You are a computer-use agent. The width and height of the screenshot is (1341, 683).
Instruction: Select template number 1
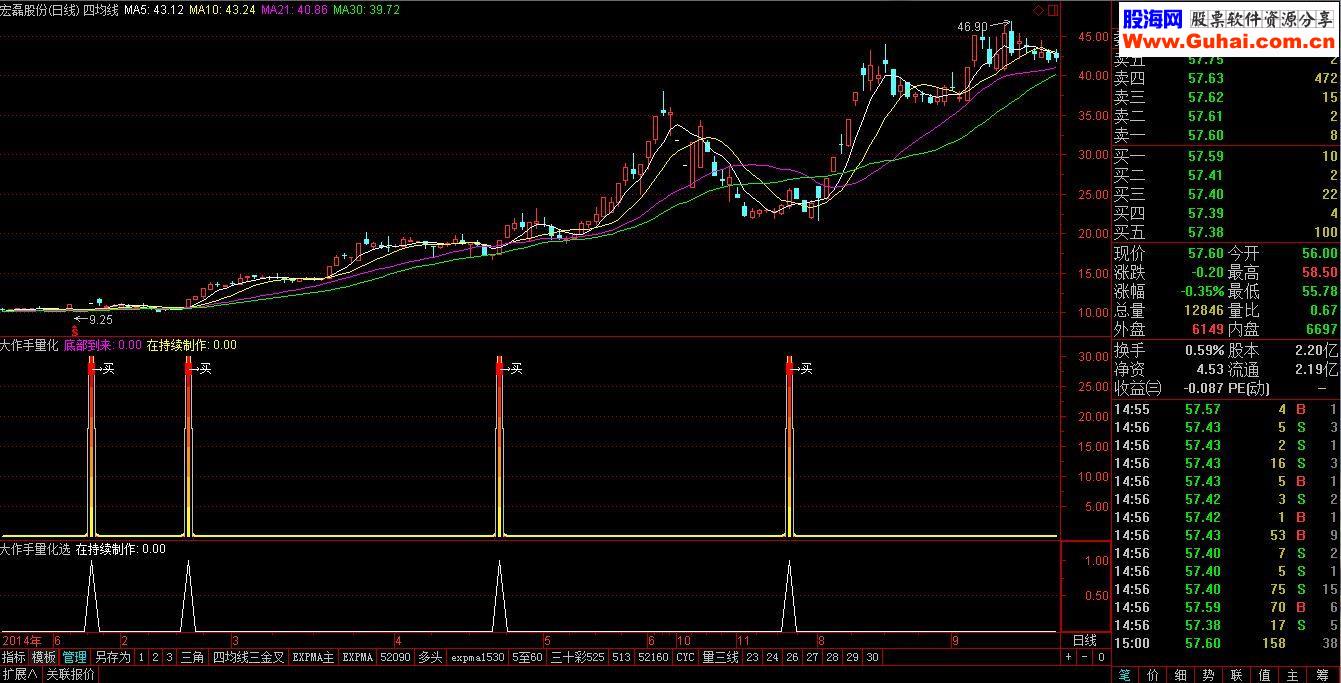[x=141, y=657]
